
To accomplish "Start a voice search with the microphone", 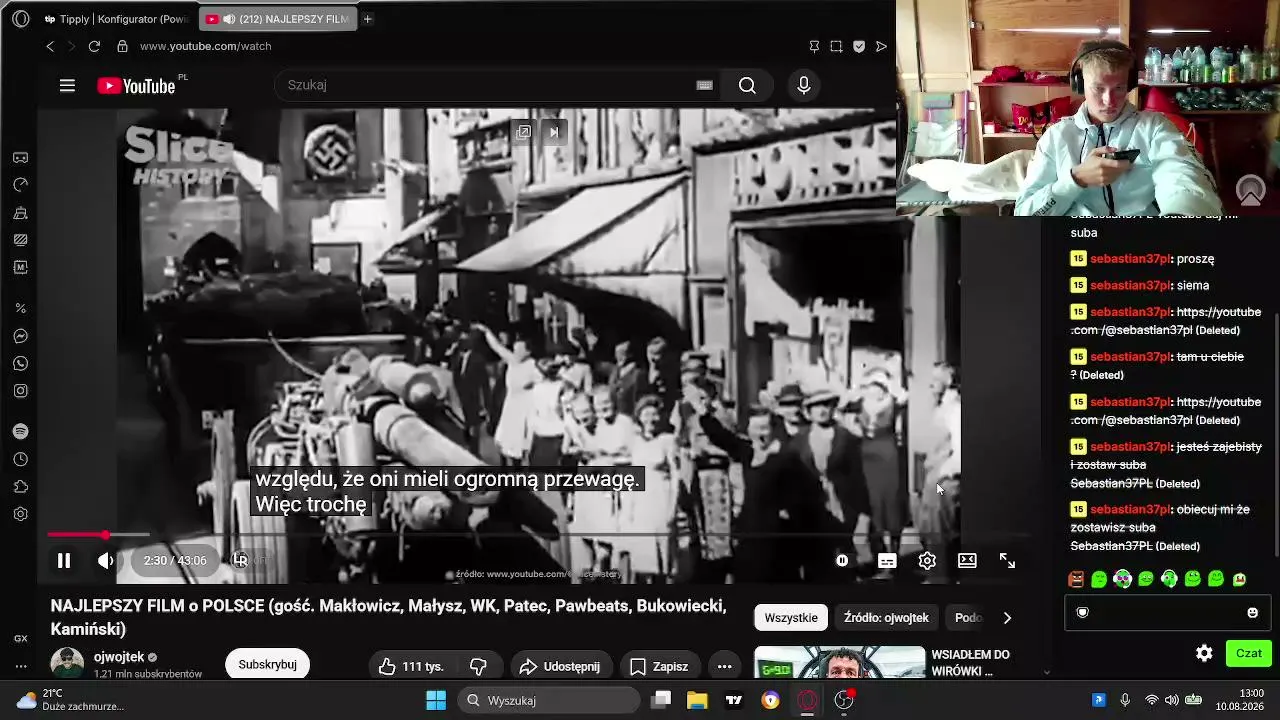I will click(x=803, y=85).
